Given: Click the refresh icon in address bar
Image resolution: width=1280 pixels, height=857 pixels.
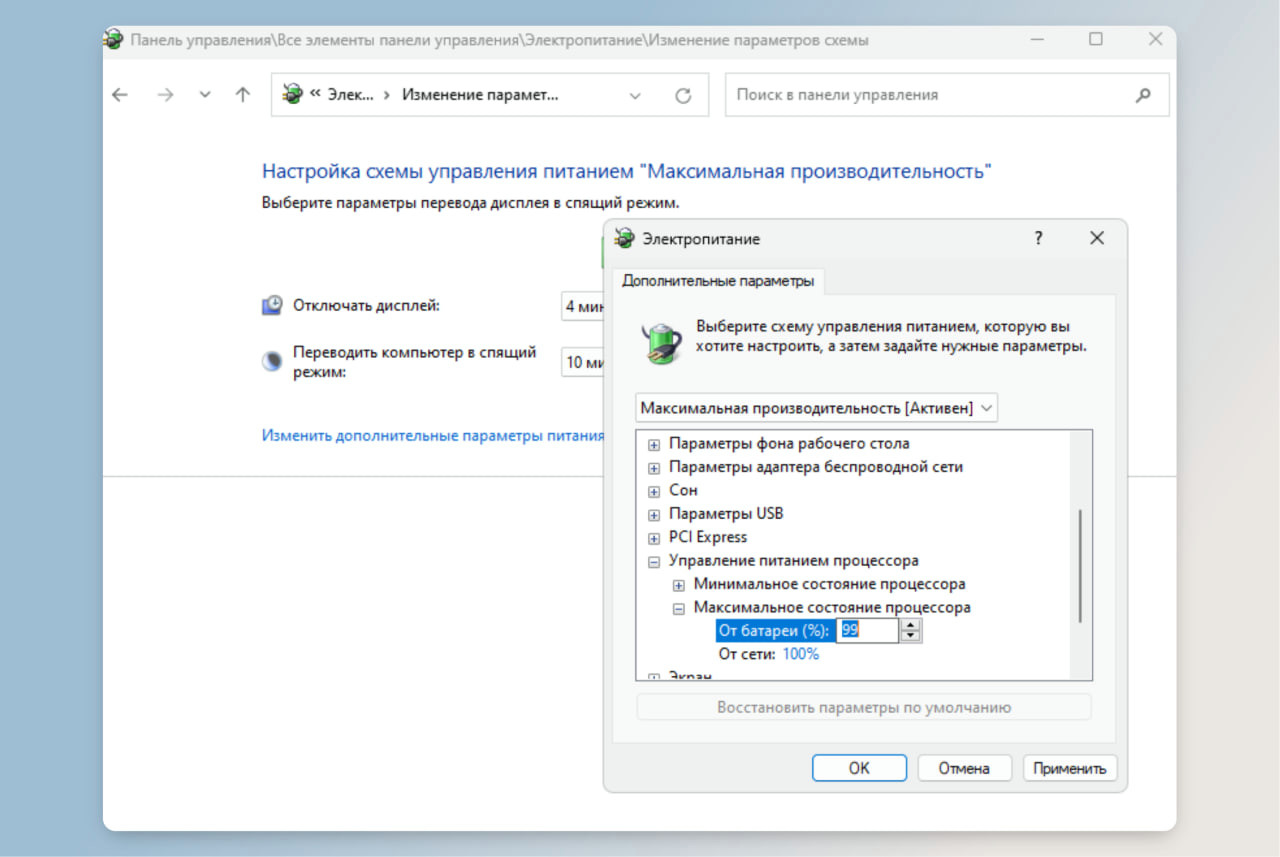Looking at the screenshot, I should [683, 96].
